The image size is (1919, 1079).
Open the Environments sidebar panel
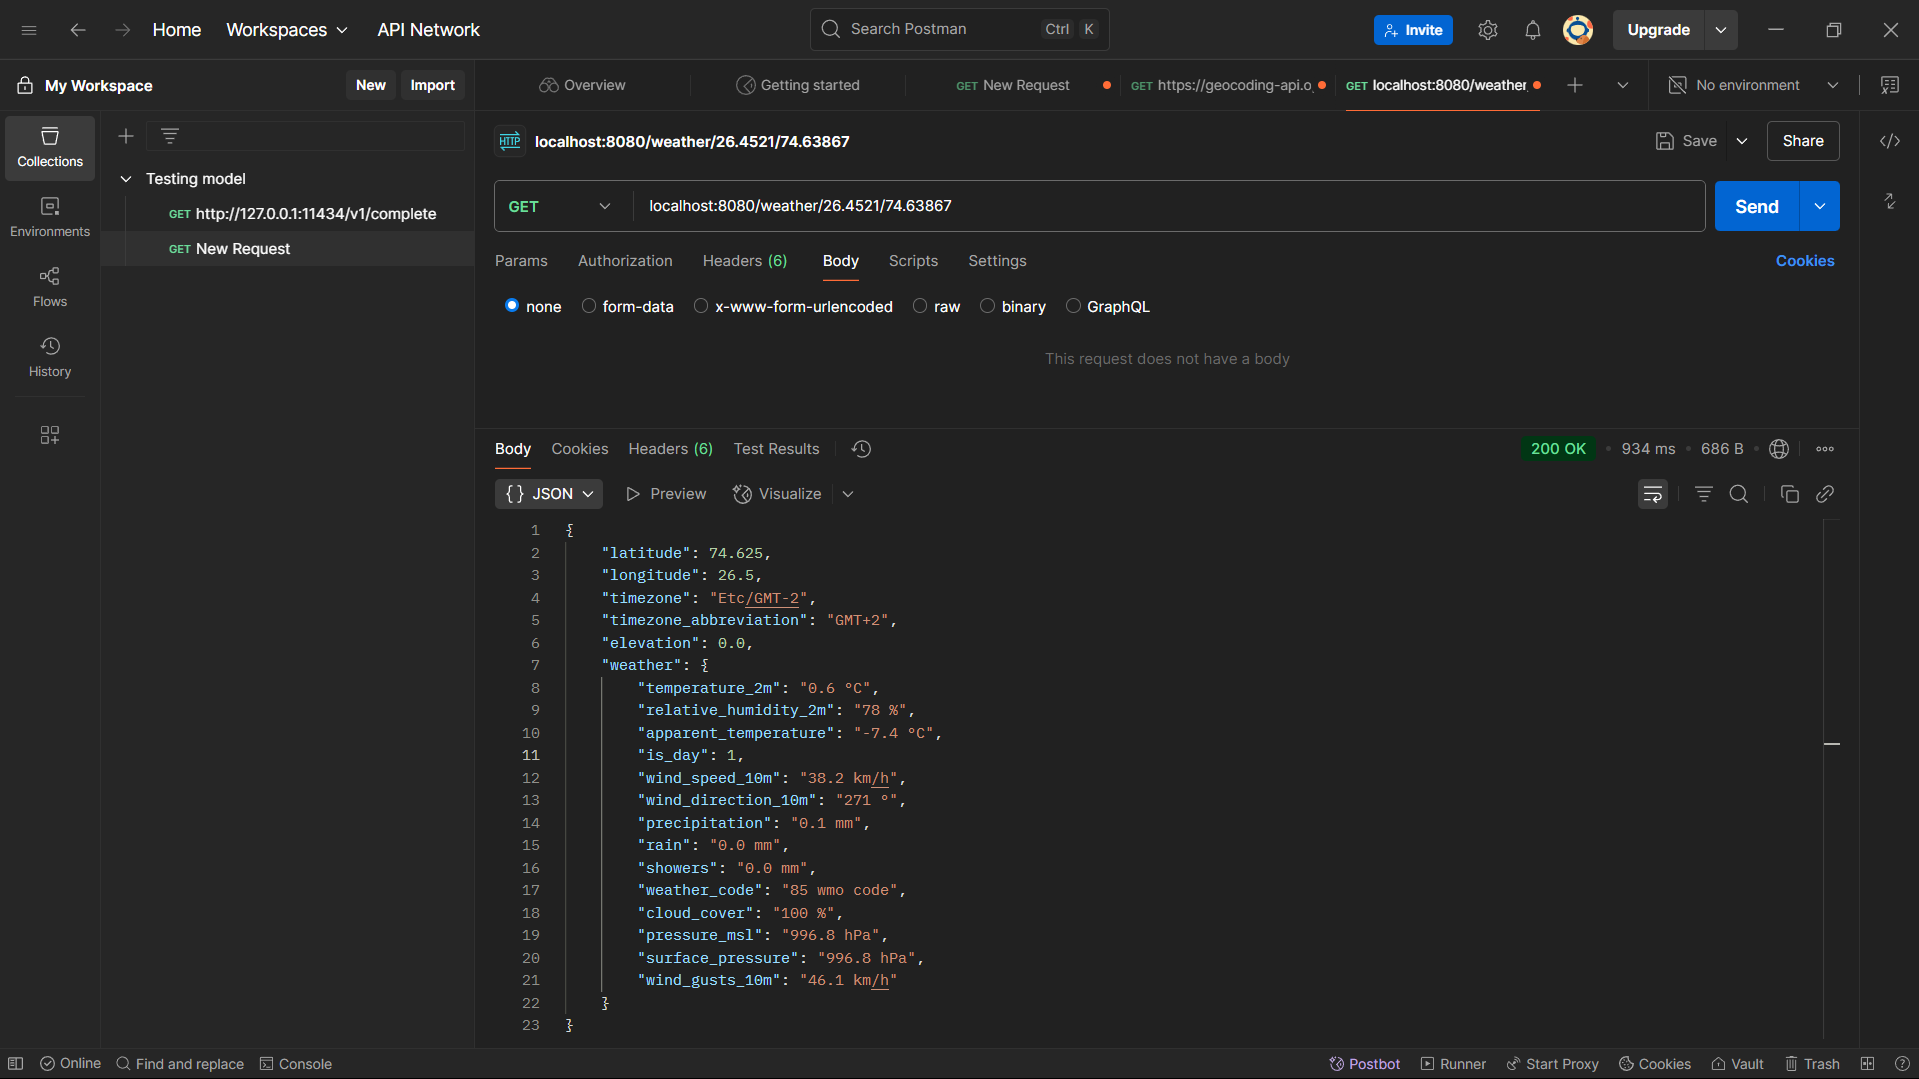pos(50,217)
